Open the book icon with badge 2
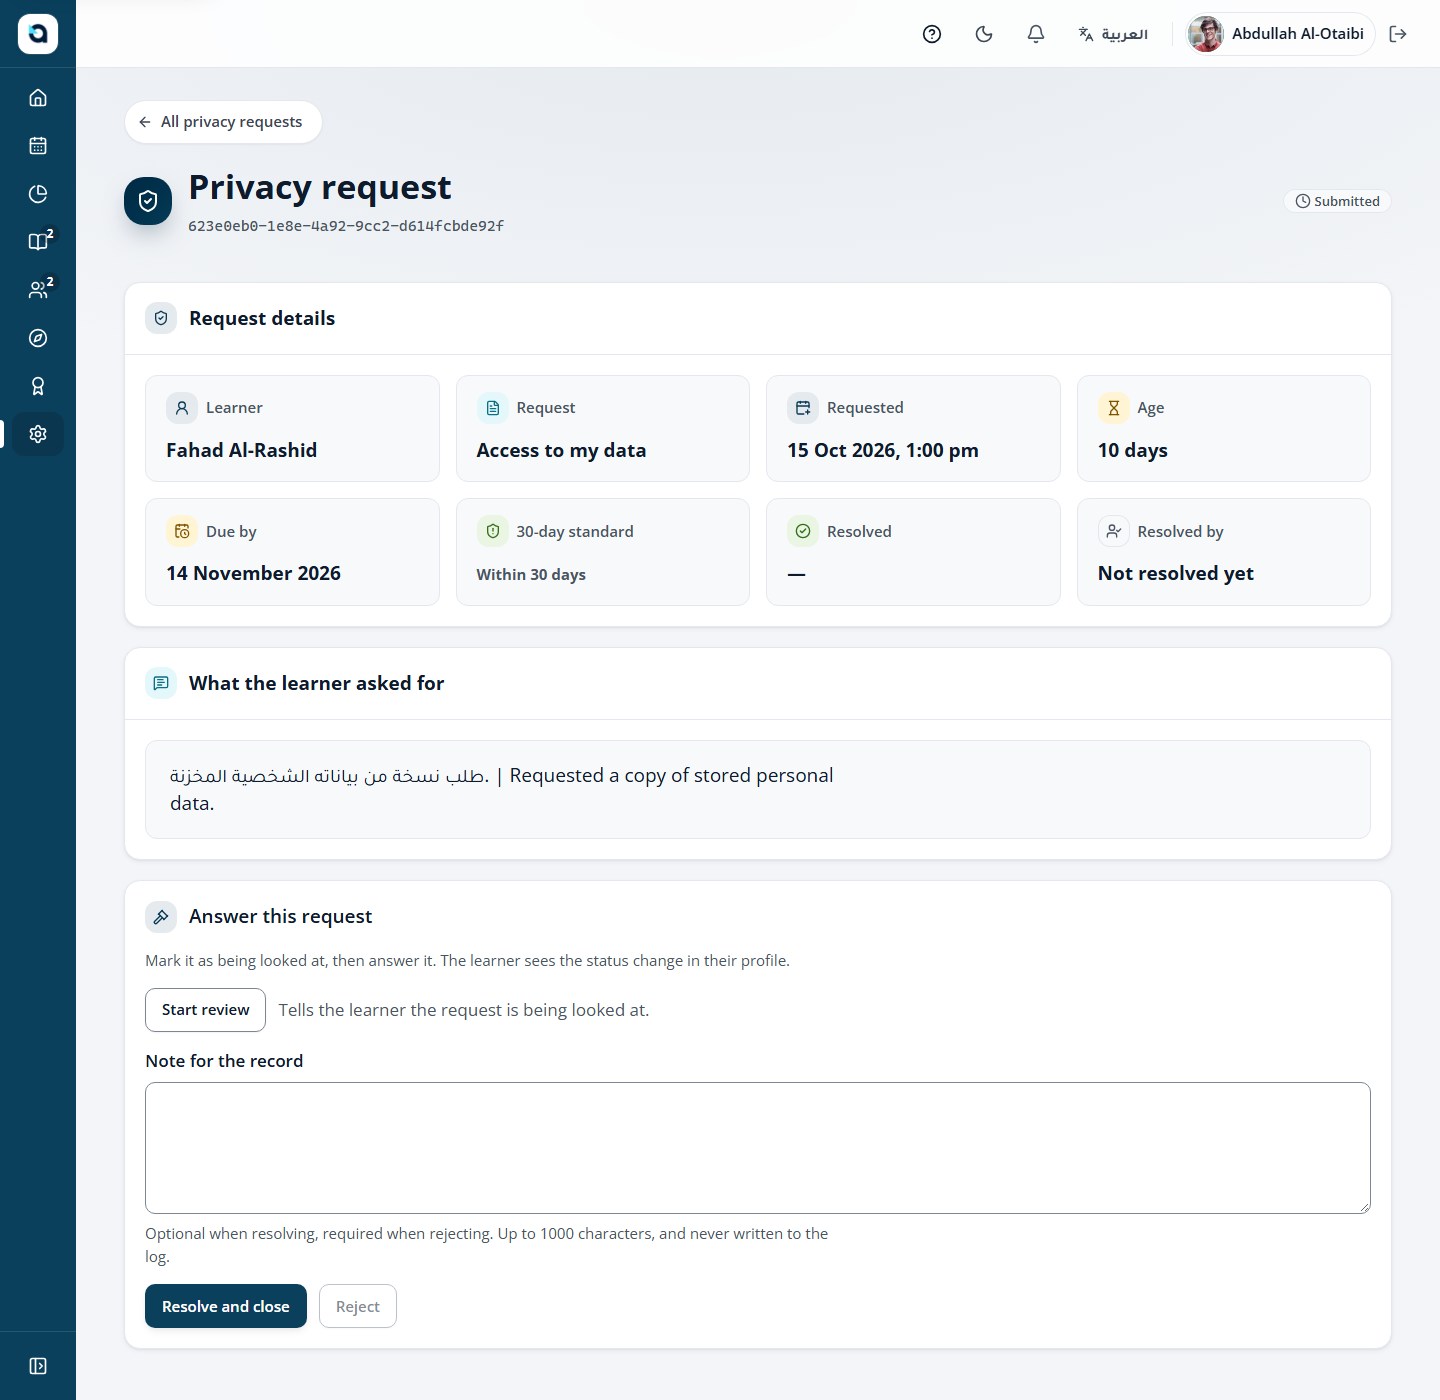The width and height of the screenshot is (1440, 1400). (38, 242)
